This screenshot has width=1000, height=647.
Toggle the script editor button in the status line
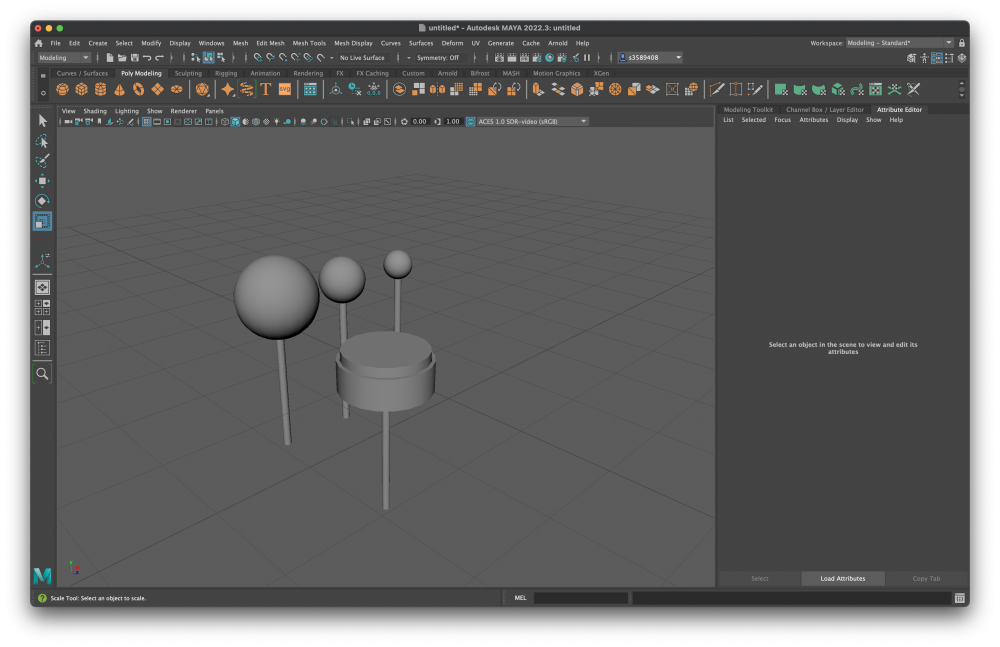[x=959, y=598]
